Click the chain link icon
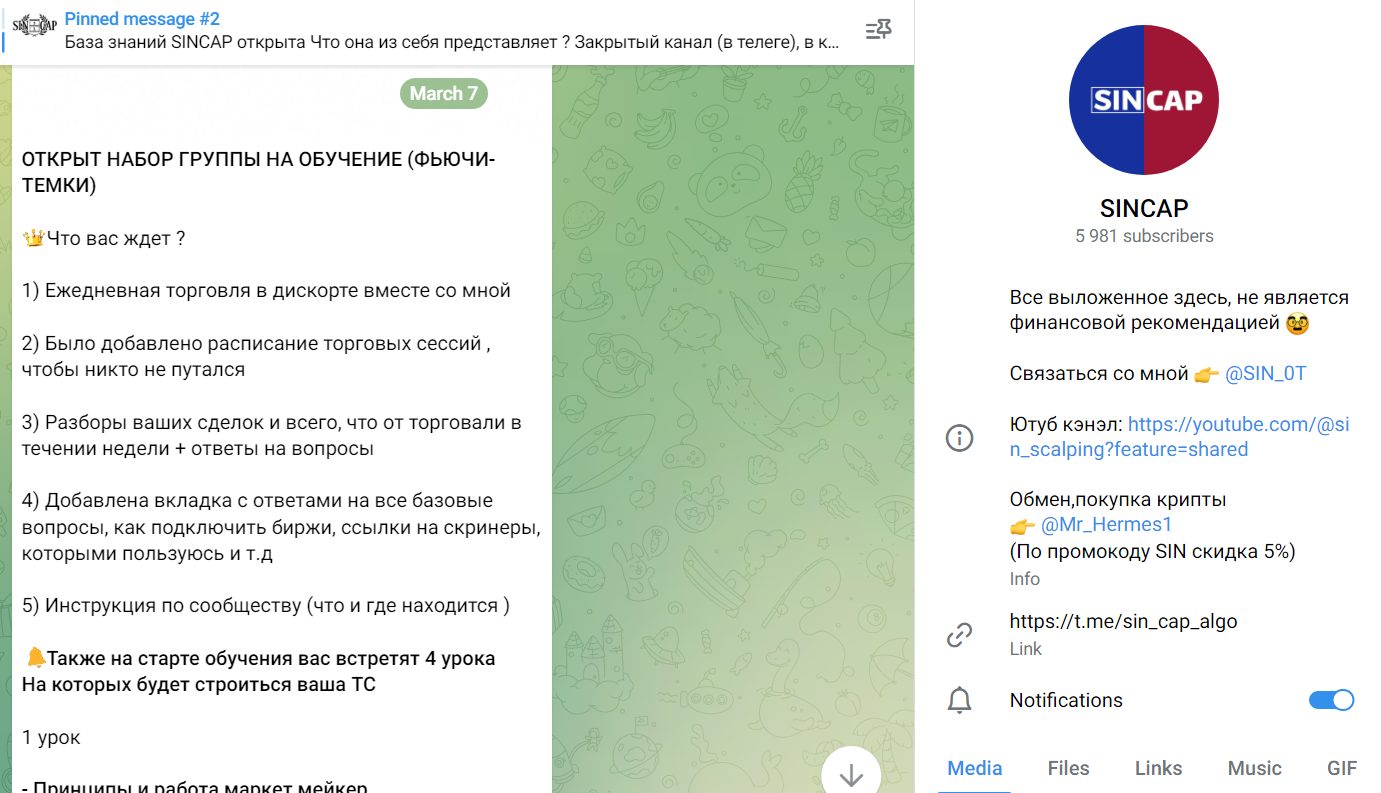Viewport: 1381px width, 793px height. [x=959, y=634]
